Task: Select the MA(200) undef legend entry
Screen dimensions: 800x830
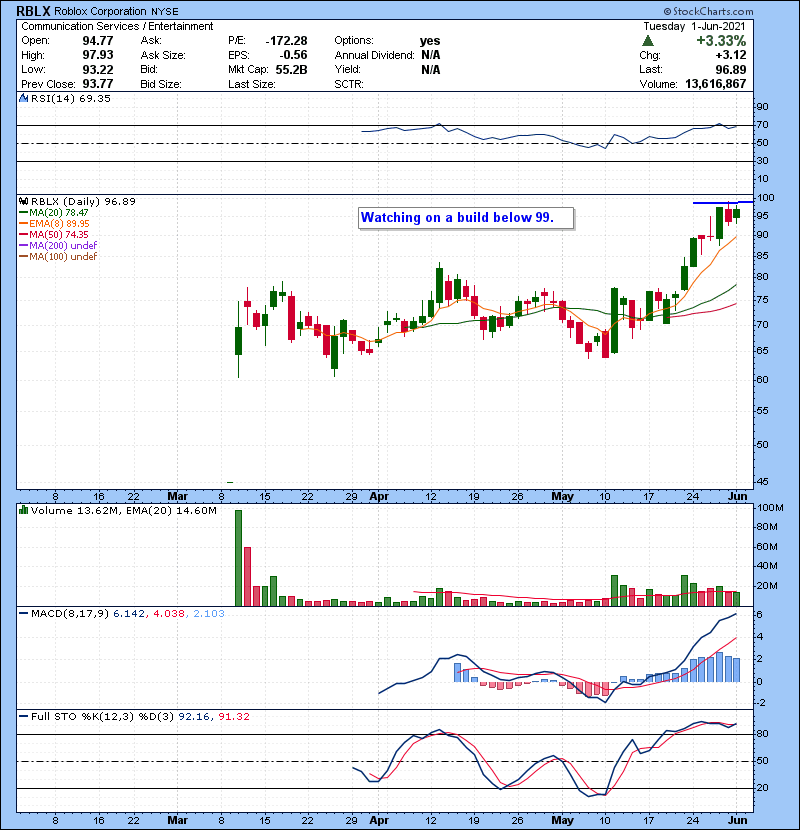Action: tap(58, 246)
